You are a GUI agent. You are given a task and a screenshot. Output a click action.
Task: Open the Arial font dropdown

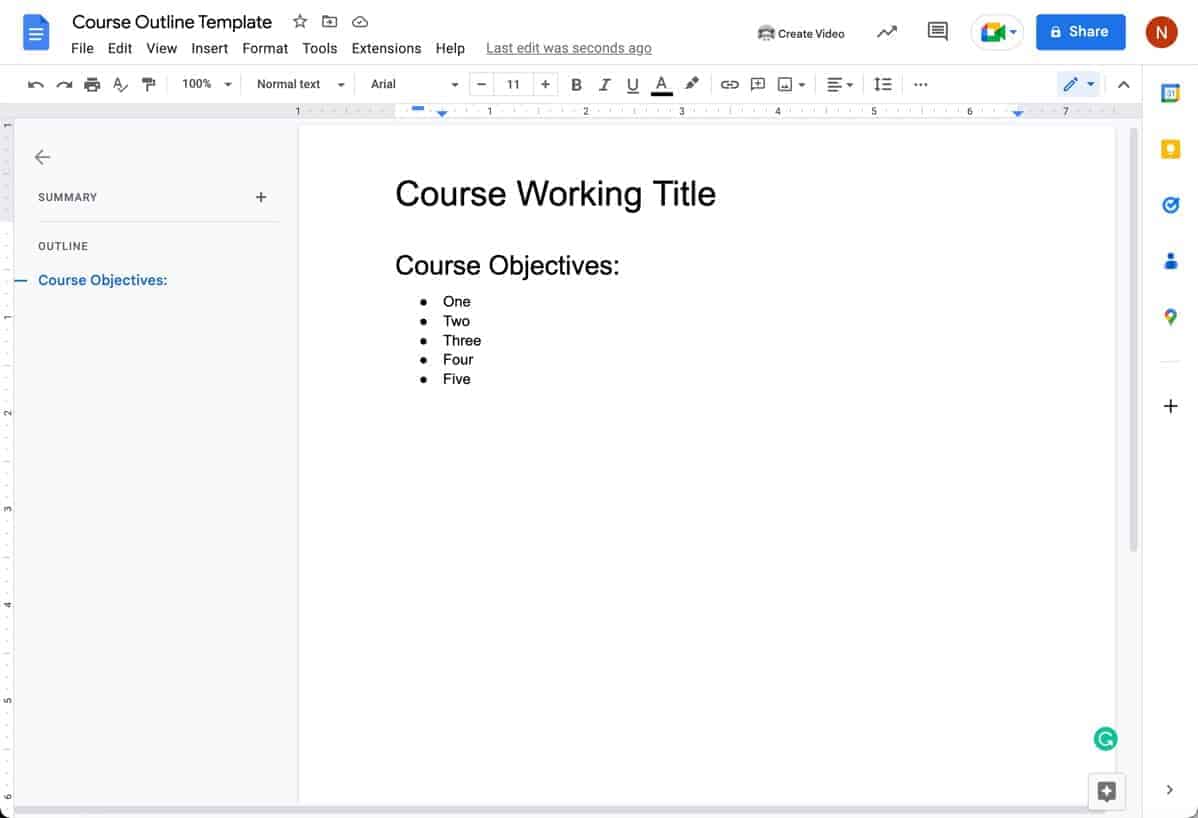click(414, 84)
